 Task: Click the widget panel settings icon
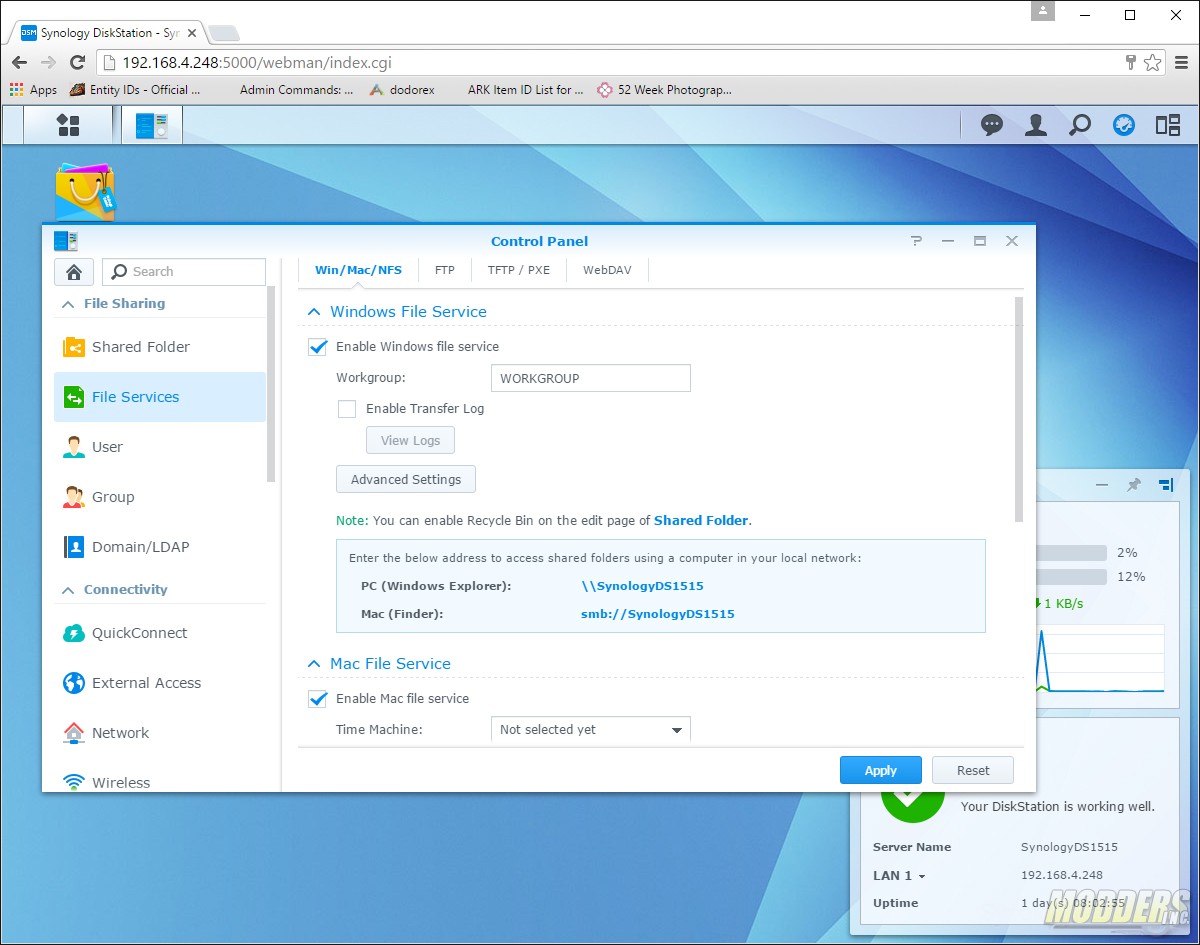[x=1166, y=485]
